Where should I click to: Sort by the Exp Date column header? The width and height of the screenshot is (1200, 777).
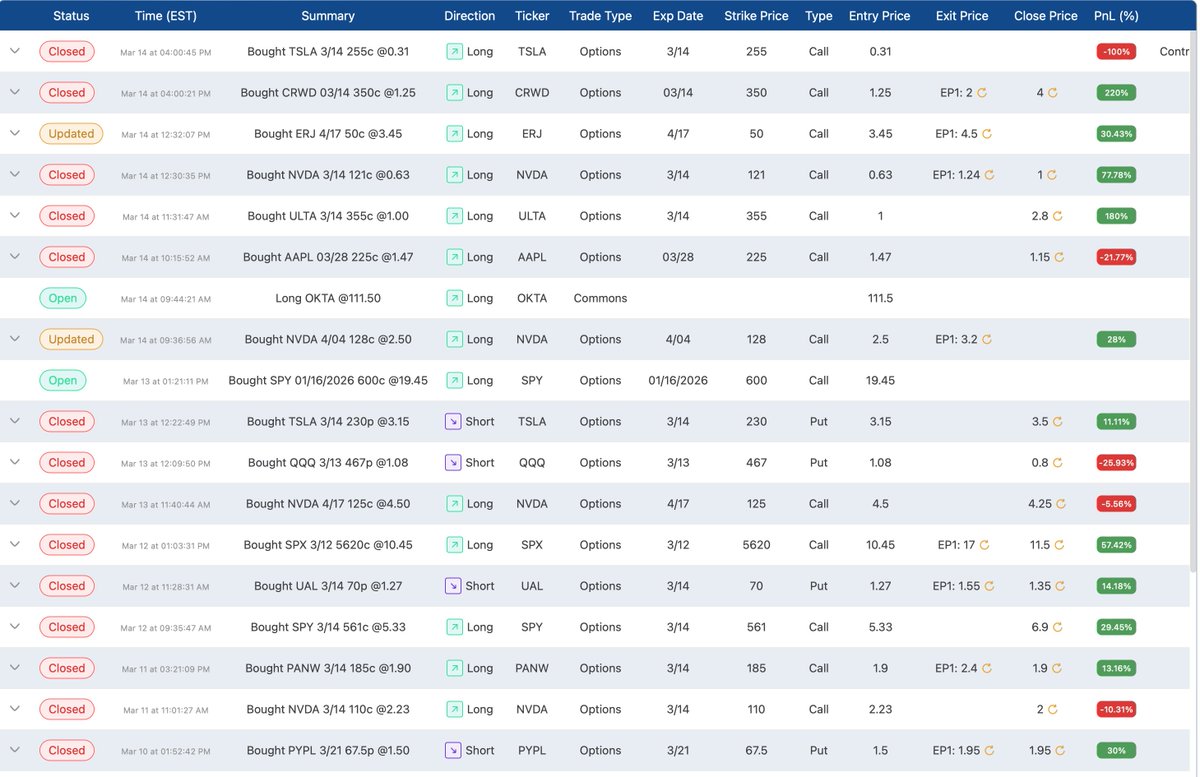click(x=678, y=16)
